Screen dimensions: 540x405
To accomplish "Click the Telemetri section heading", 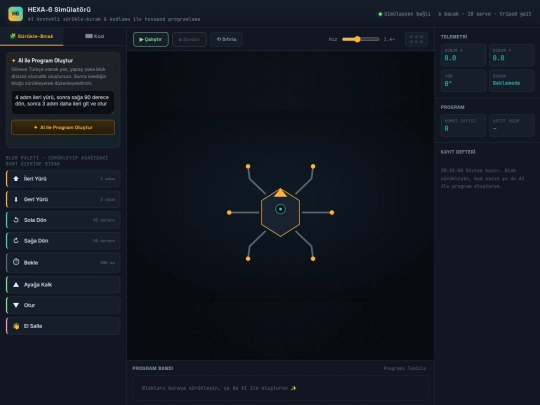I will pyautogui.click(x=454, y=37).
